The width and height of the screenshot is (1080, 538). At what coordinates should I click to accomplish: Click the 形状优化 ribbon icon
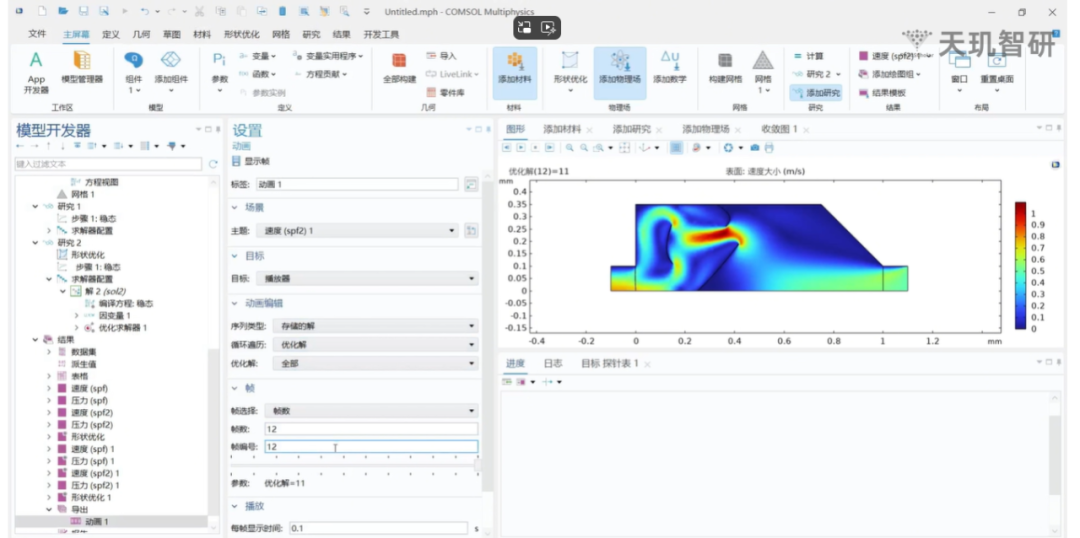point(570,72)
